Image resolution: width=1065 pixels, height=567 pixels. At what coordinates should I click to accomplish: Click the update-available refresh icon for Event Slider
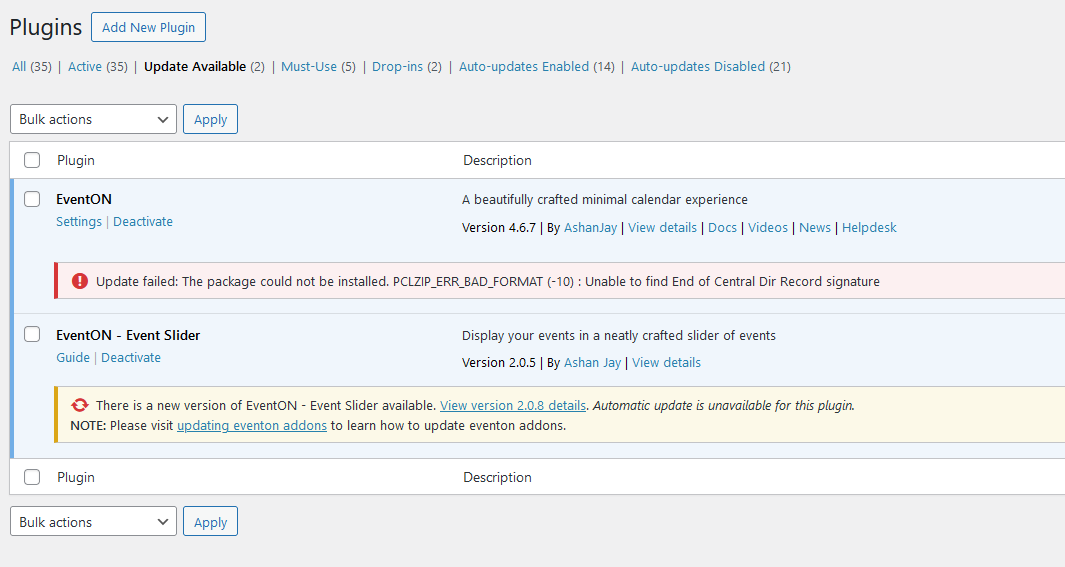[79, 405]
